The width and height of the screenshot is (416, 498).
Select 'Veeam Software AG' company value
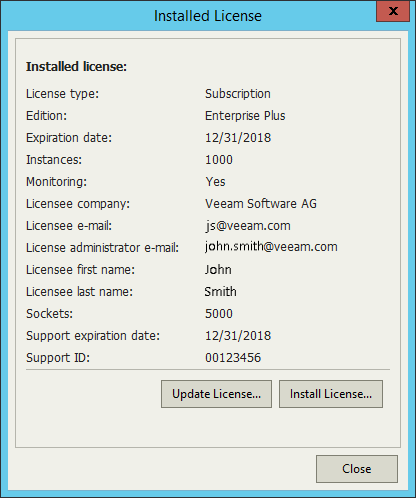(x=261, y=204)
